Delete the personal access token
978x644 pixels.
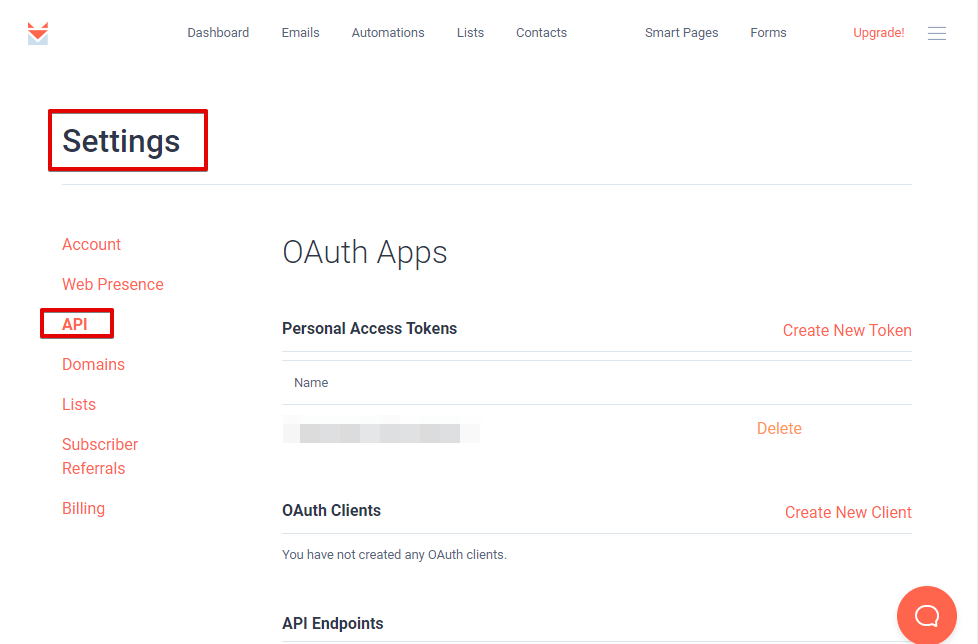click(779, 428)
